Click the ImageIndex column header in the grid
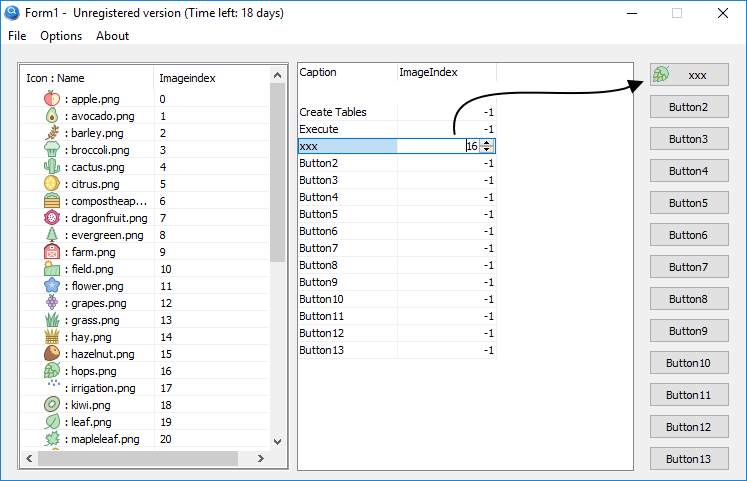 pyautogui.click(x=447, y=72)
